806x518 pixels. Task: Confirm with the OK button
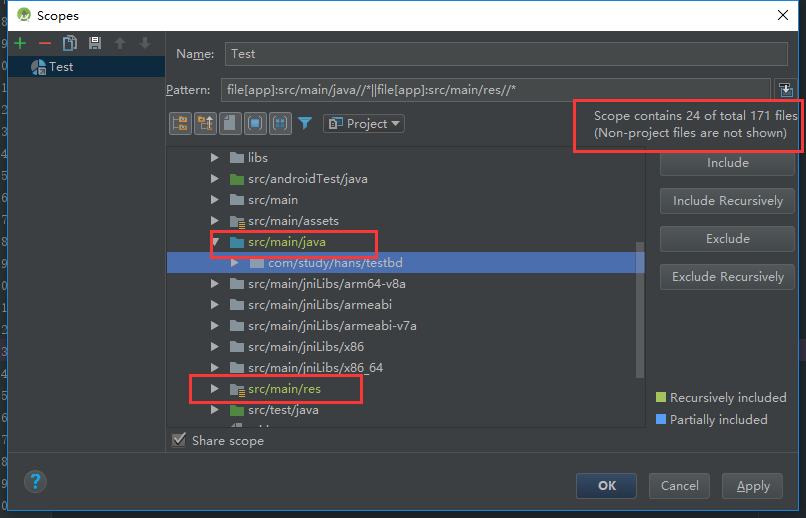pos(607,486)
